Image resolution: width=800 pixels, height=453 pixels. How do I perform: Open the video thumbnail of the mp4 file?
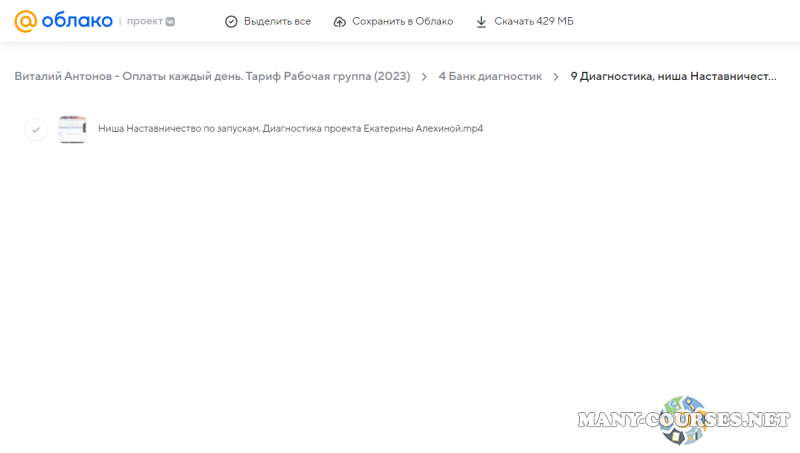pyautogui.click(x=72, y=129)
